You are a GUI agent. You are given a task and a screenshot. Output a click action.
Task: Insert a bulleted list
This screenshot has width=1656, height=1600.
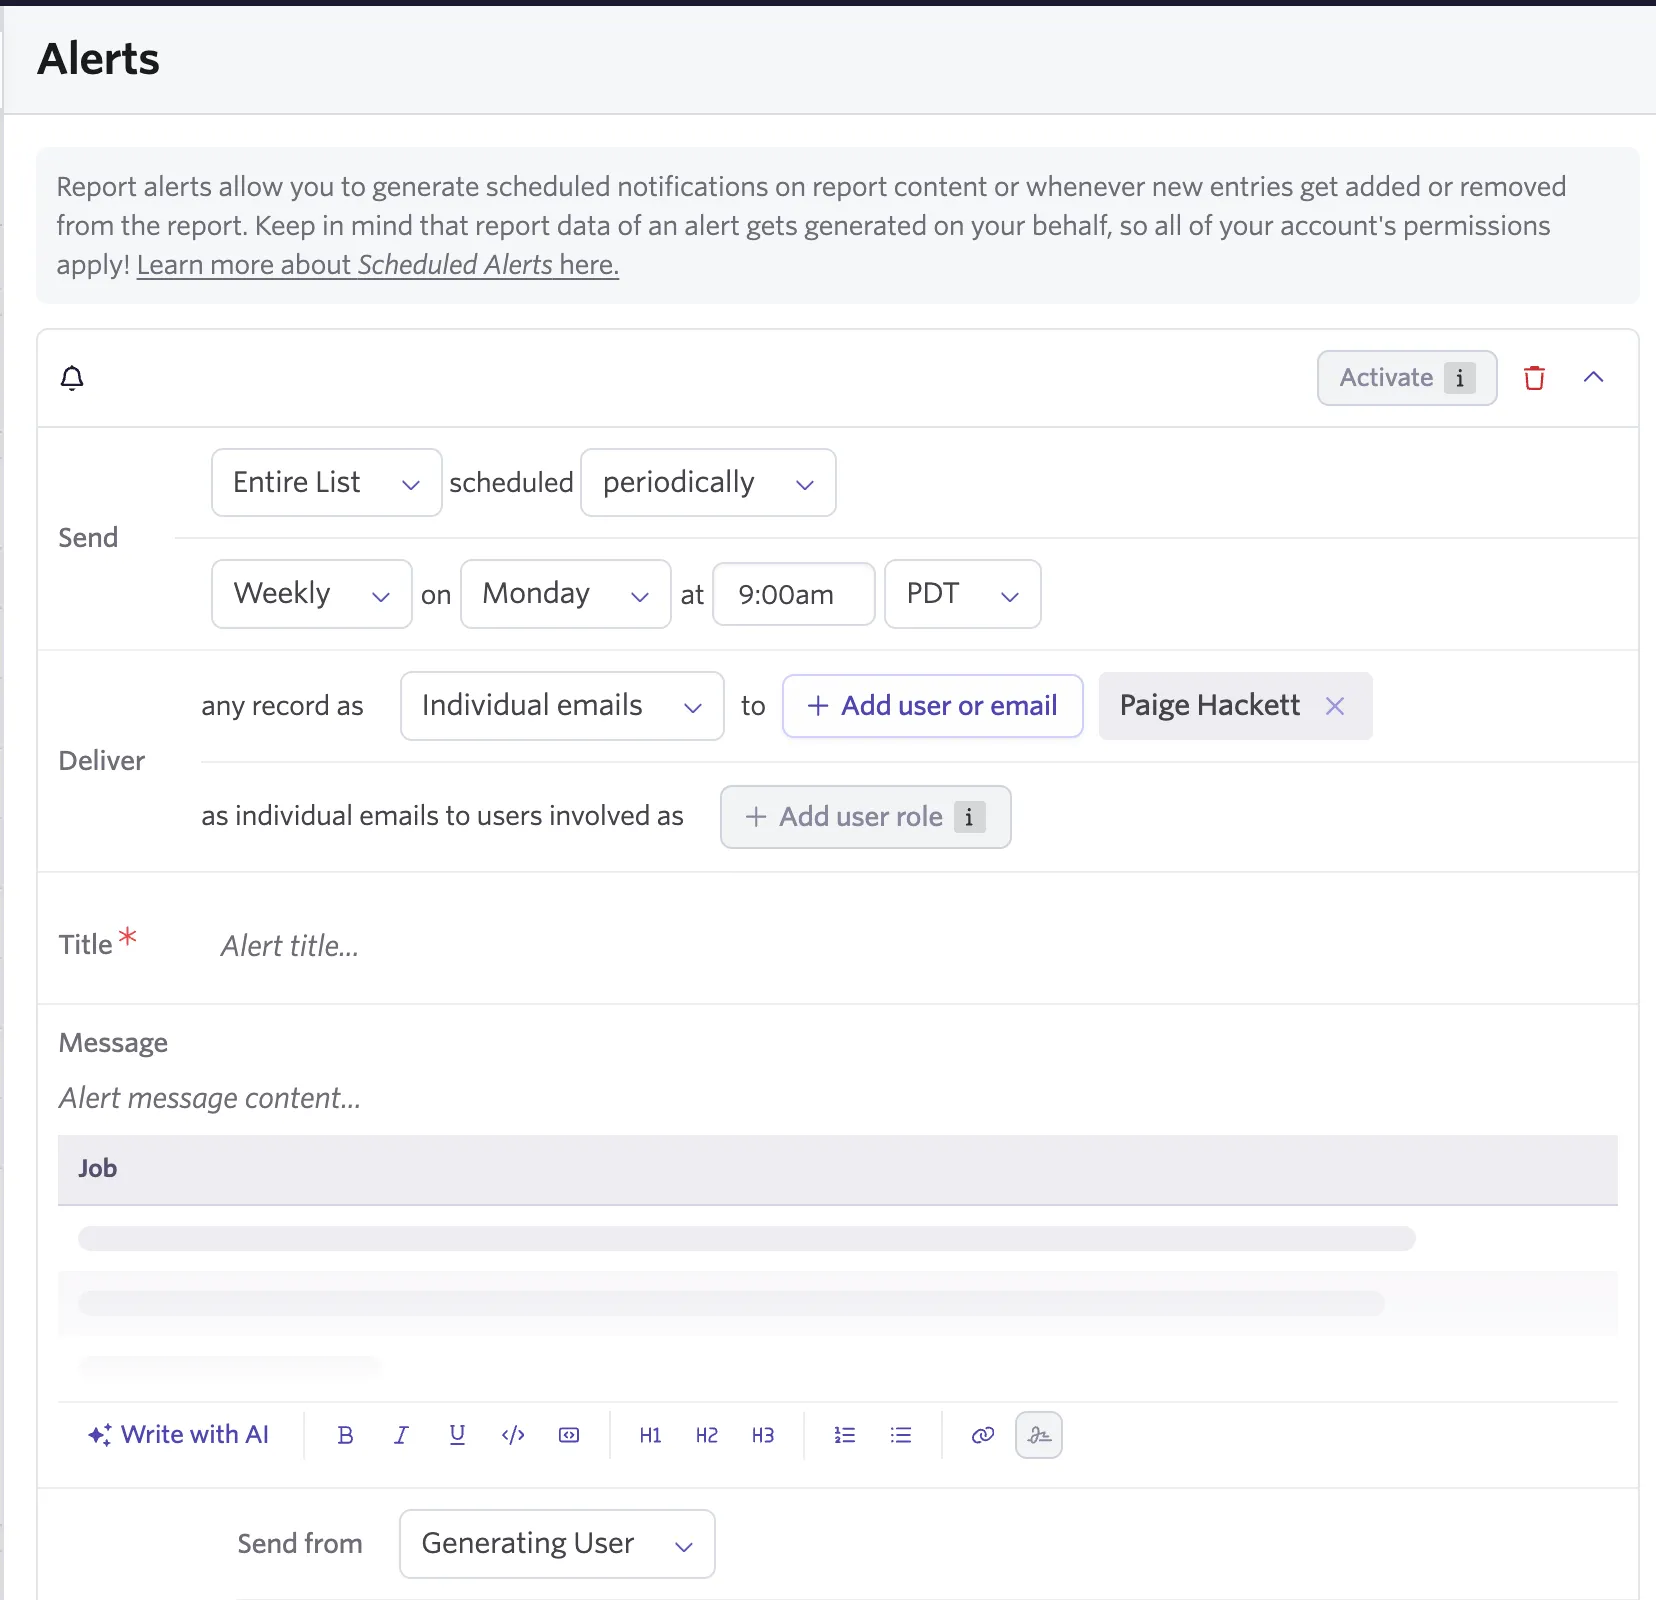[900, 1435]
